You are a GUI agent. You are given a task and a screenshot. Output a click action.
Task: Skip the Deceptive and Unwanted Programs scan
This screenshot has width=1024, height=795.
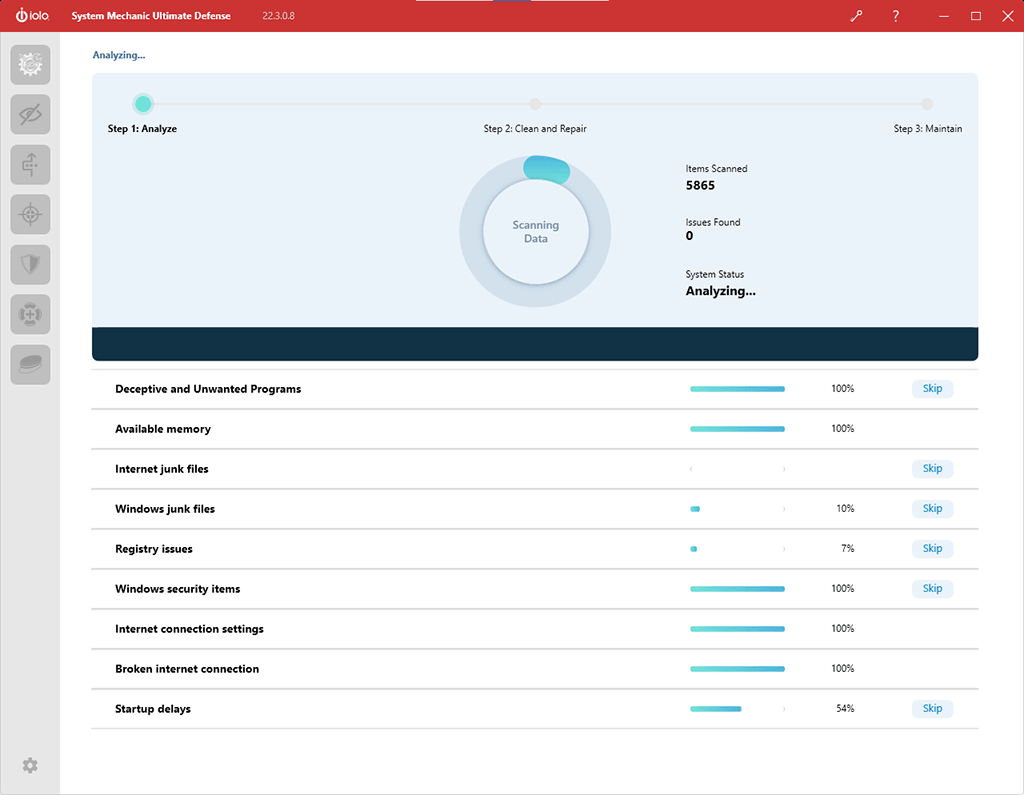pyautogui.click(x=932, y=389)
